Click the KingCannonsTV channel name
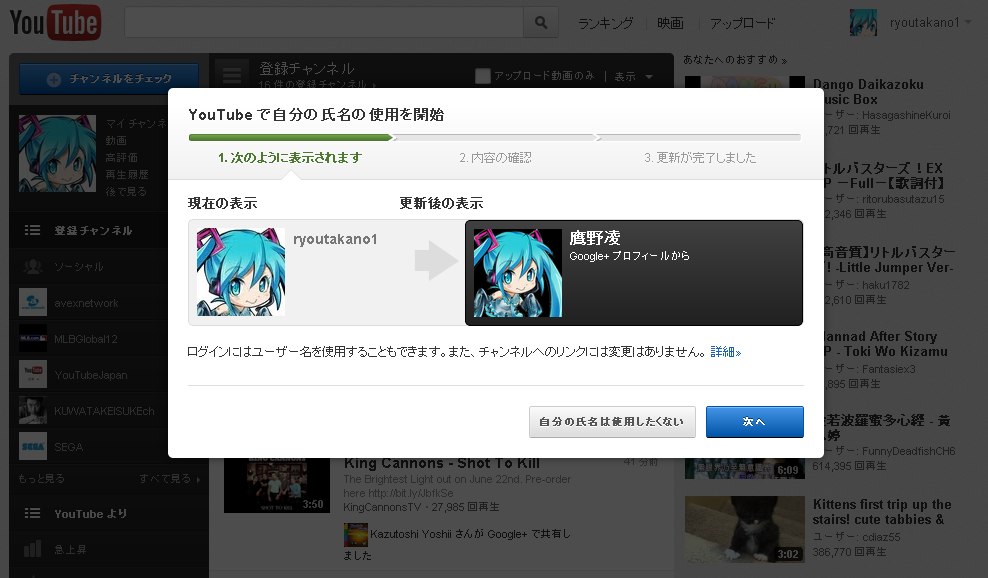Viewport: 988px width, 578px height. (x=382, y=507)
